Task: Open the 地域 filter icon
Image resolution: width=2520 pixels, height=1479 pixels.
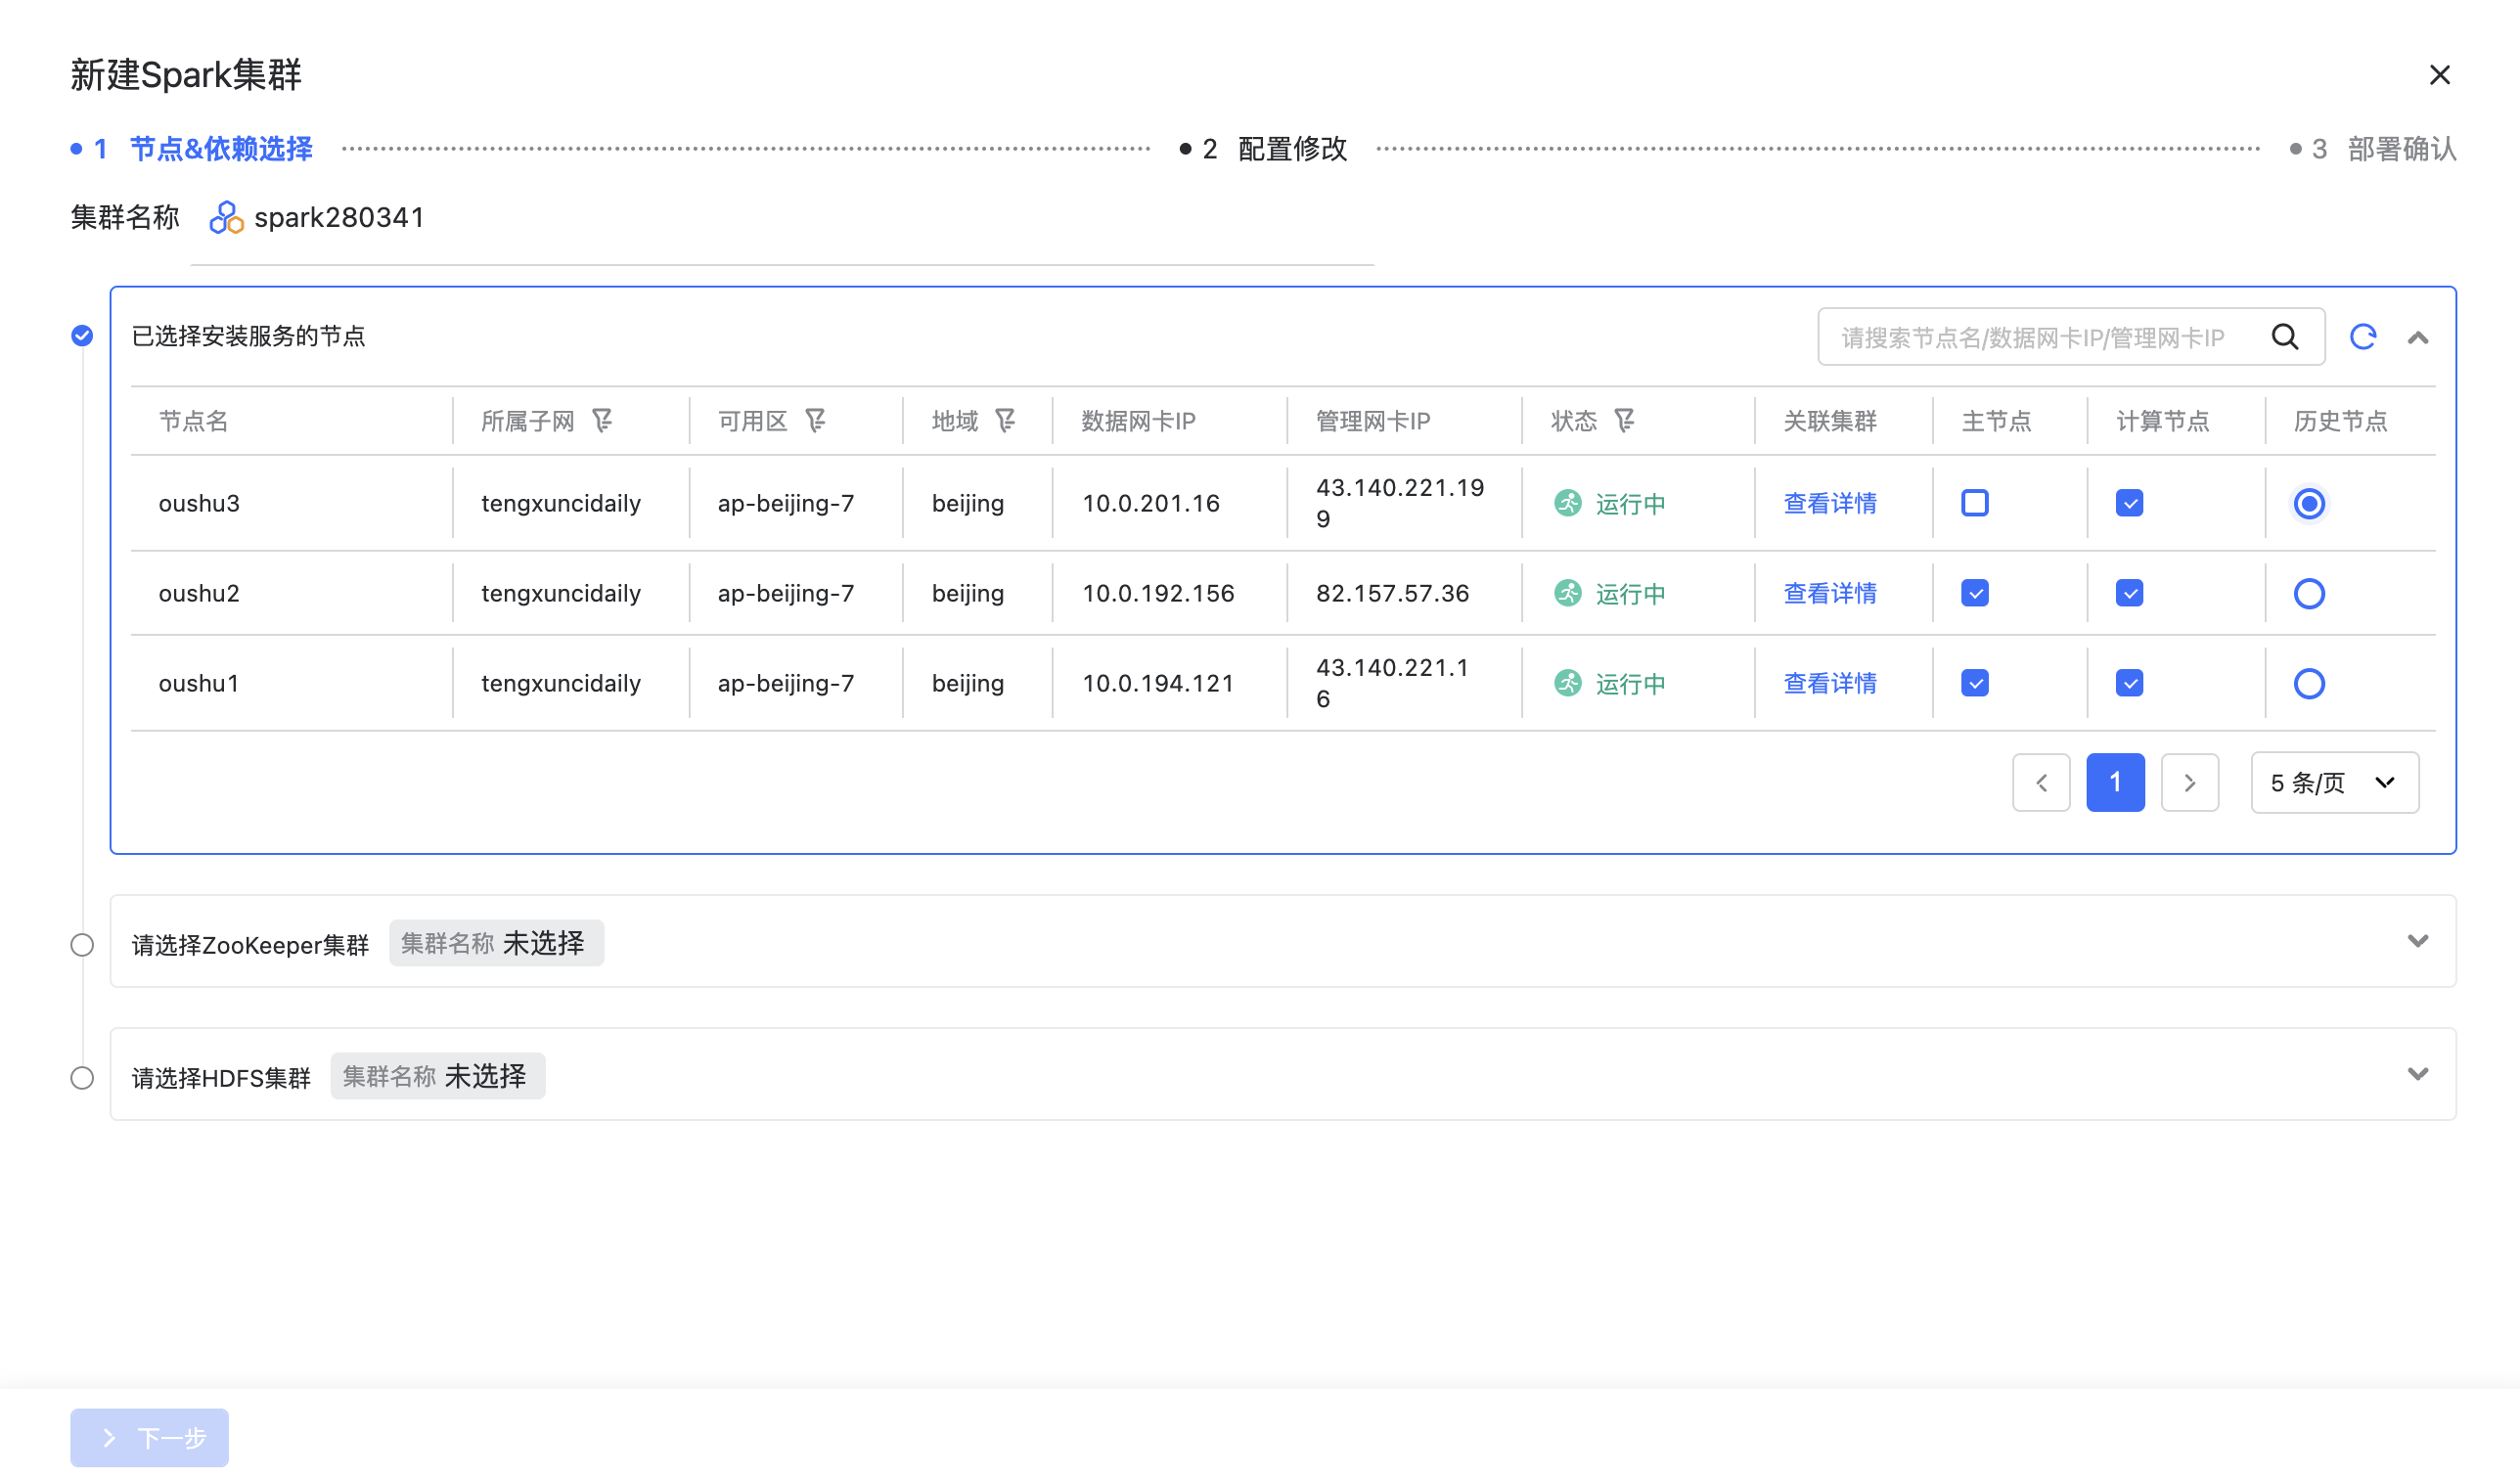Action: (x=1006, y=421)
